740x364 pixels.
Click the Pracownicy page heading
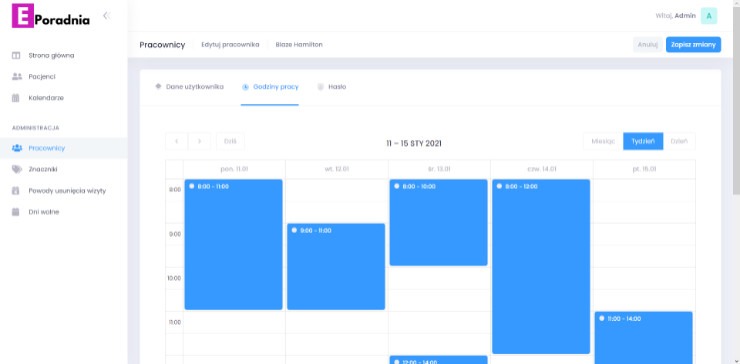162,45
